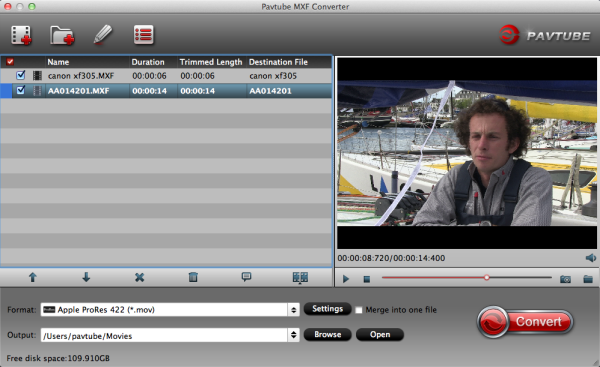Remove selected file with X icon
This screenshot has height=367, width=600.
[x=140, y=277]
